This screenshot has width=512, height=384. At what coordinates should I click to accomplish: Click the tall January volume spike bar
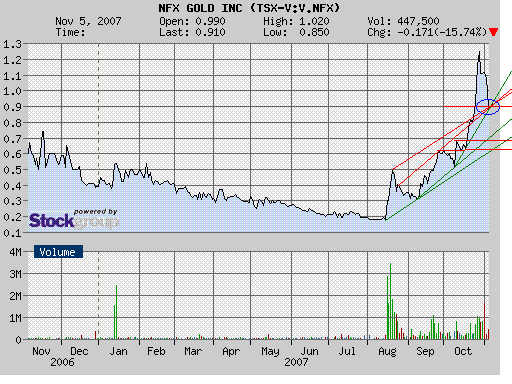click(116, 312)
